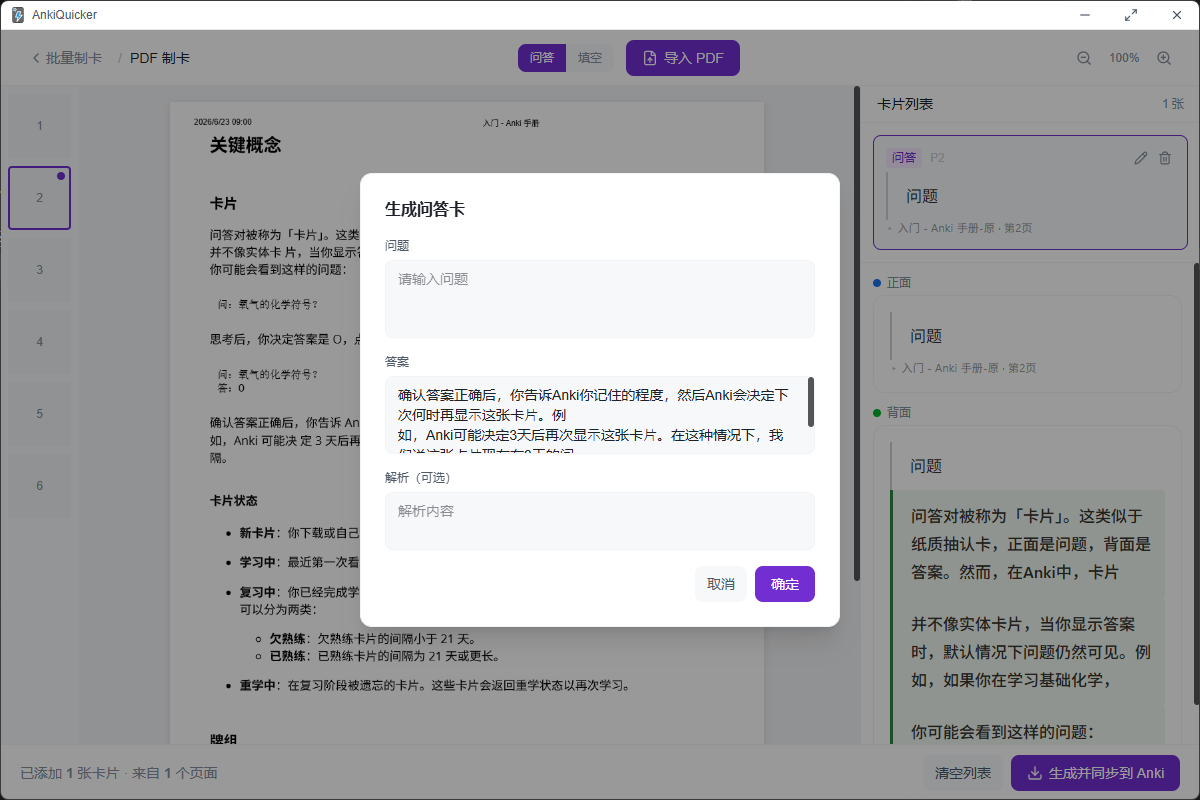The image size is (1200, 800).
Task: Minimize the AnkiQuicker window
Action: (x=1085, y=15)
